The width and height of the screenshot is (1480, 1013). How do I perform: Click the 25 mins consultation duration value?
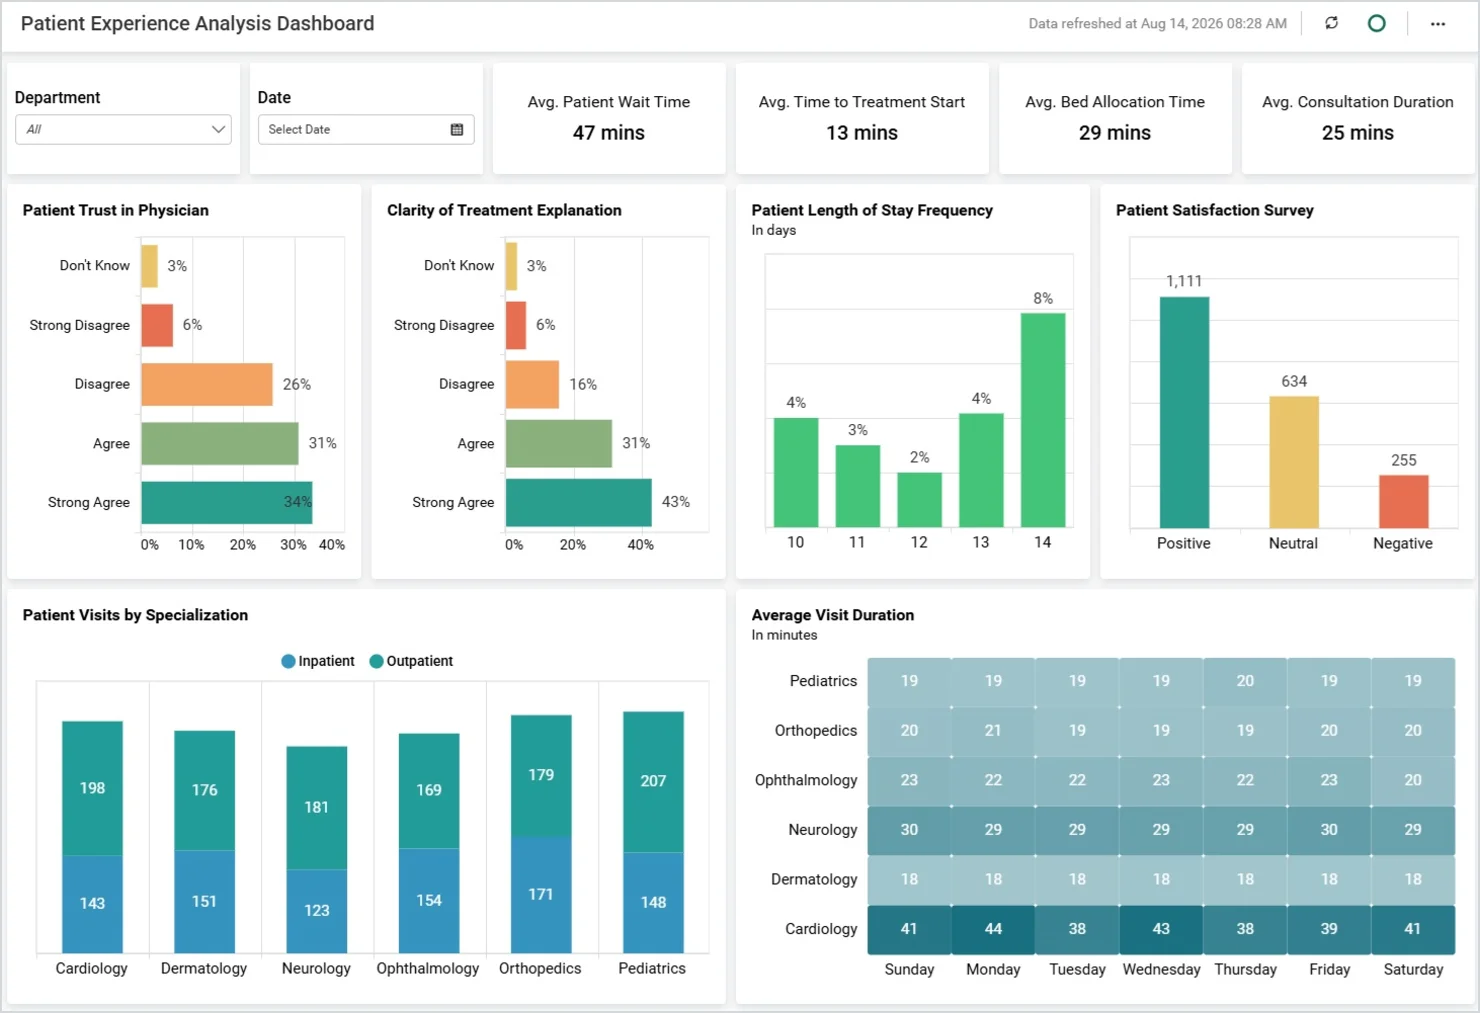pos(1358,133)
